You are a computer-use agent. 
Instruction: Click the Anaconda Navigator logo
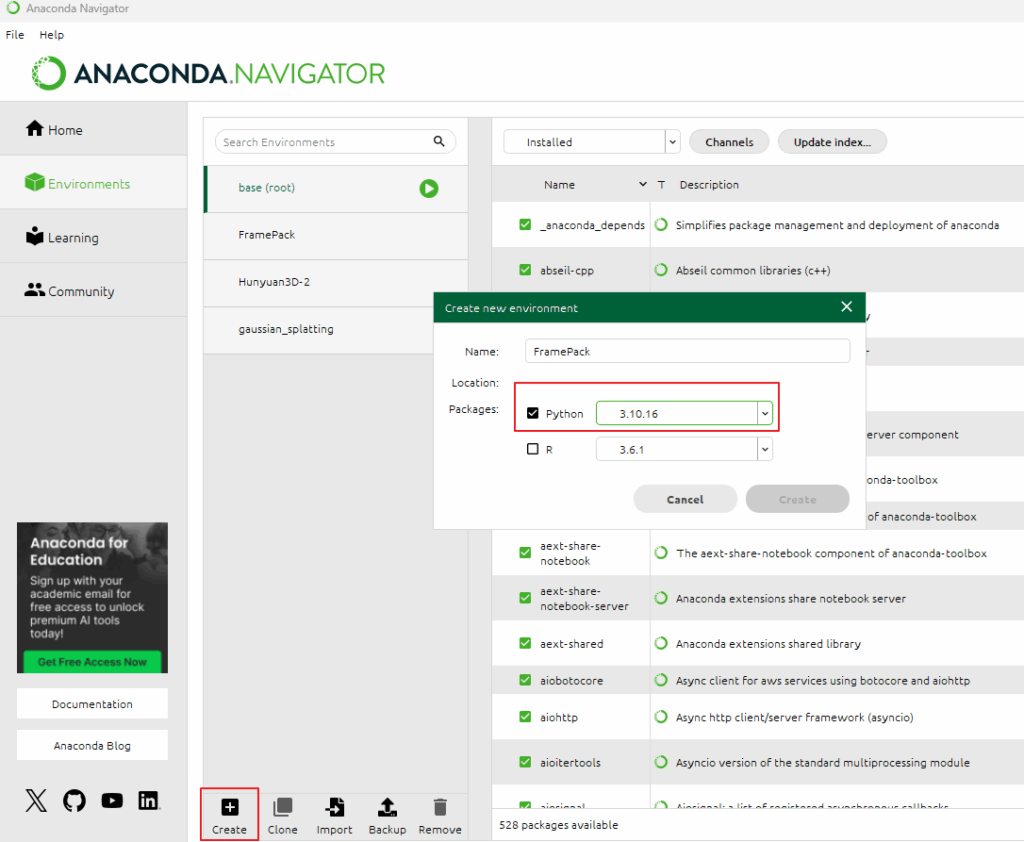tap(208, 73)
